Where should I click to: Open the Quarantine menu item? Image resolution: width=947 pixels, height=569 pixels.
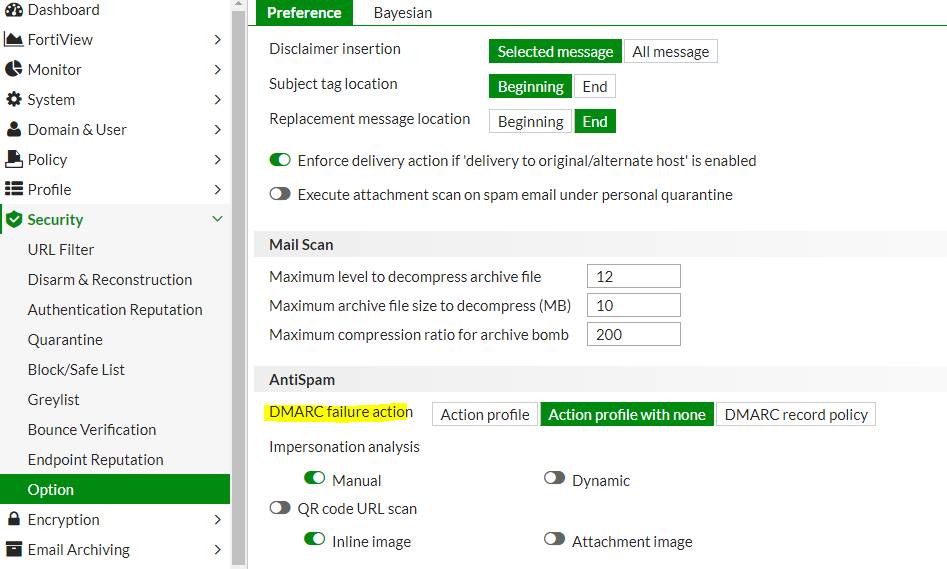click(65, 340)
